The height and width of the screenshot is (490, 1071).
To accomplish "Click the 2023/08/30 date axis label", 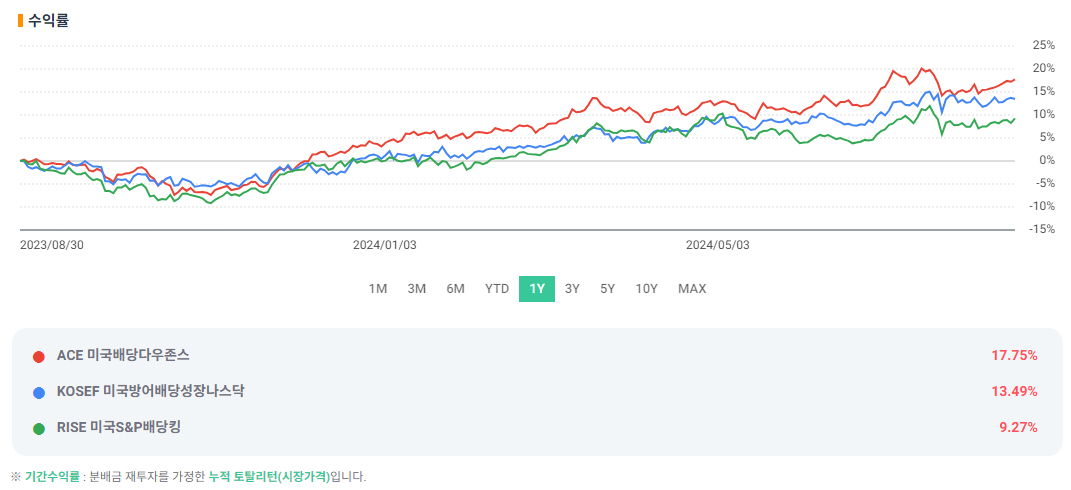I will pos(52,245).
